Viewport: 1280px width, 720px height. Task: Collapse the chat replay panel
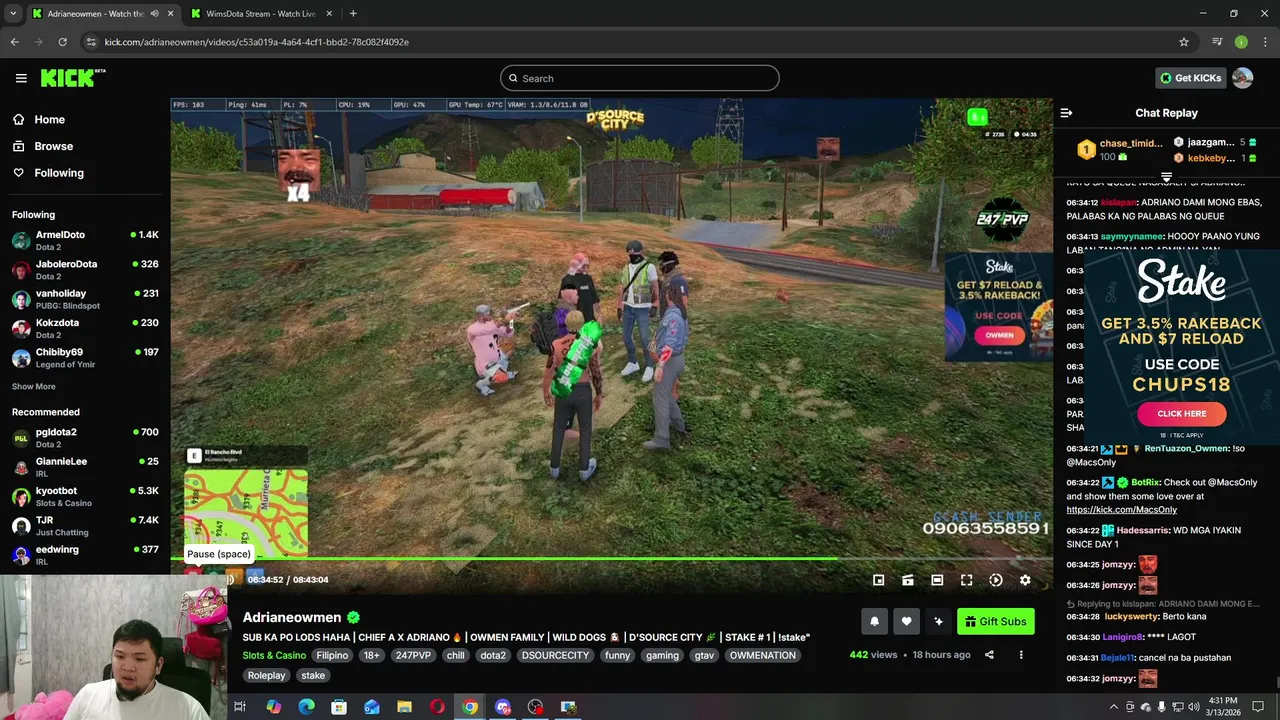coord(1066,113)
